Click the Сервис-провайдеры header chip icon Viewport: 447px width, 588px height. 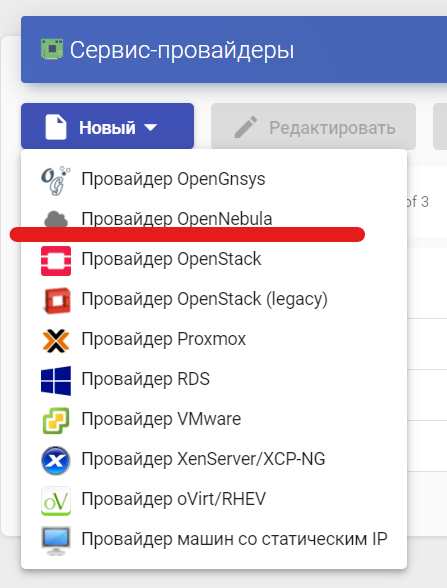click(x=52, y=49)
